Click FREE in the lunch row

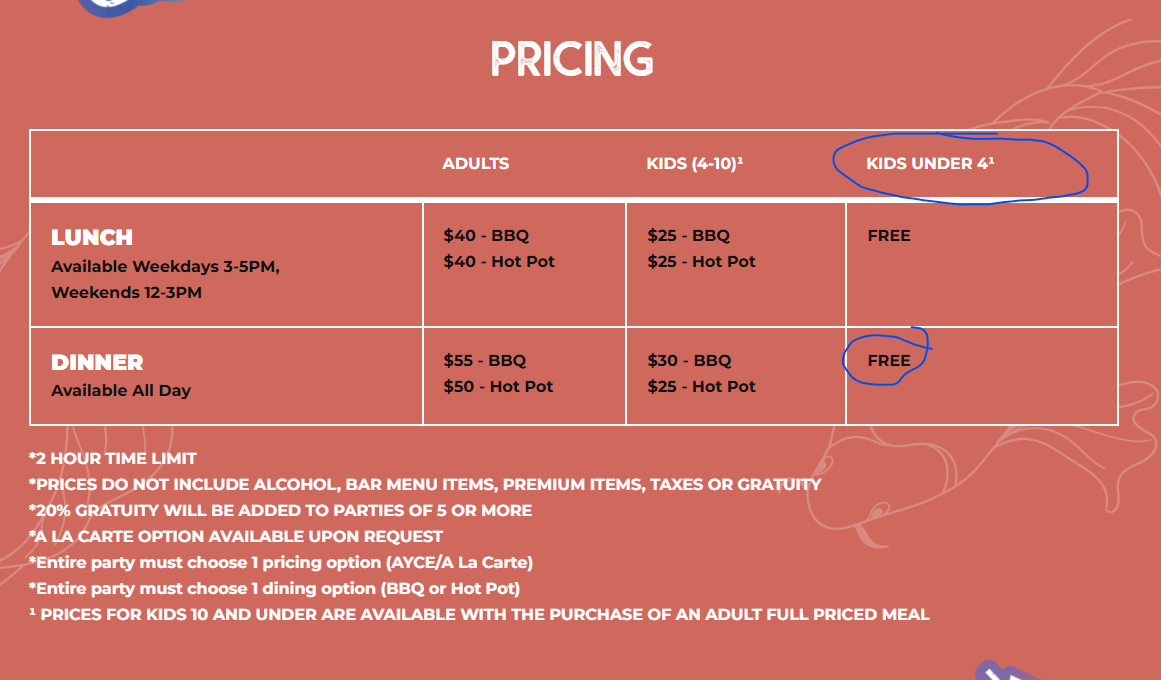tap(889, 236)
